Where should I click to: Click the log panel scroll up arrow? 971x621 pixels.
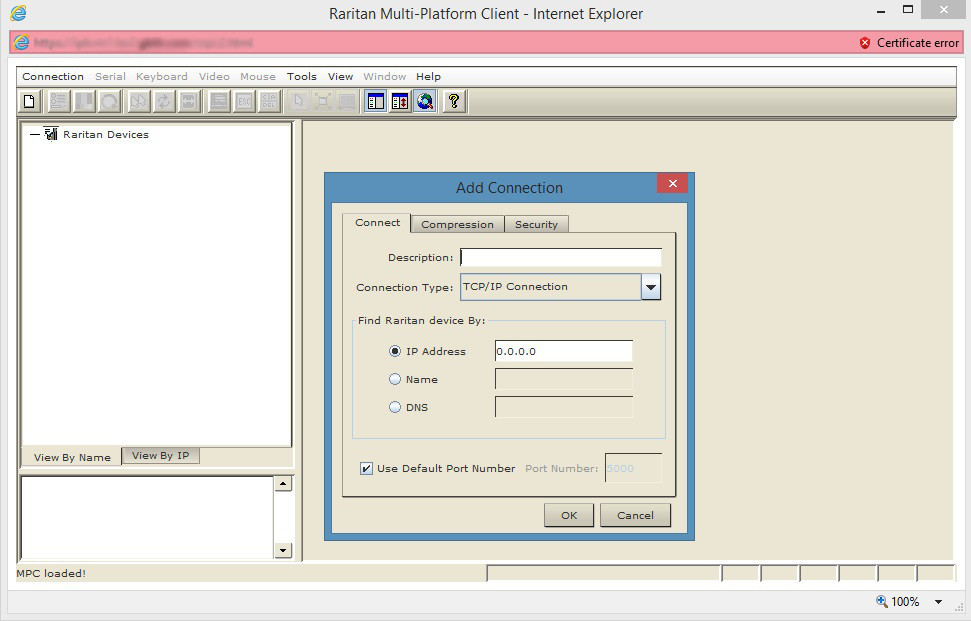(283, 484)
